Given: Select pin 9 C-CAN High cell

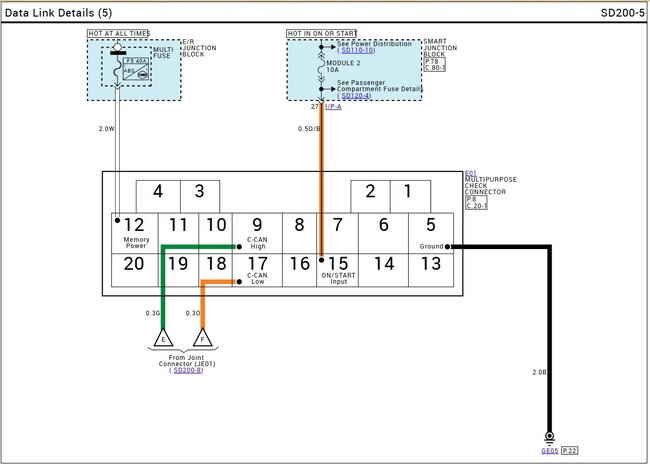Looking at the screenshot, I should (x=257, y=233).
